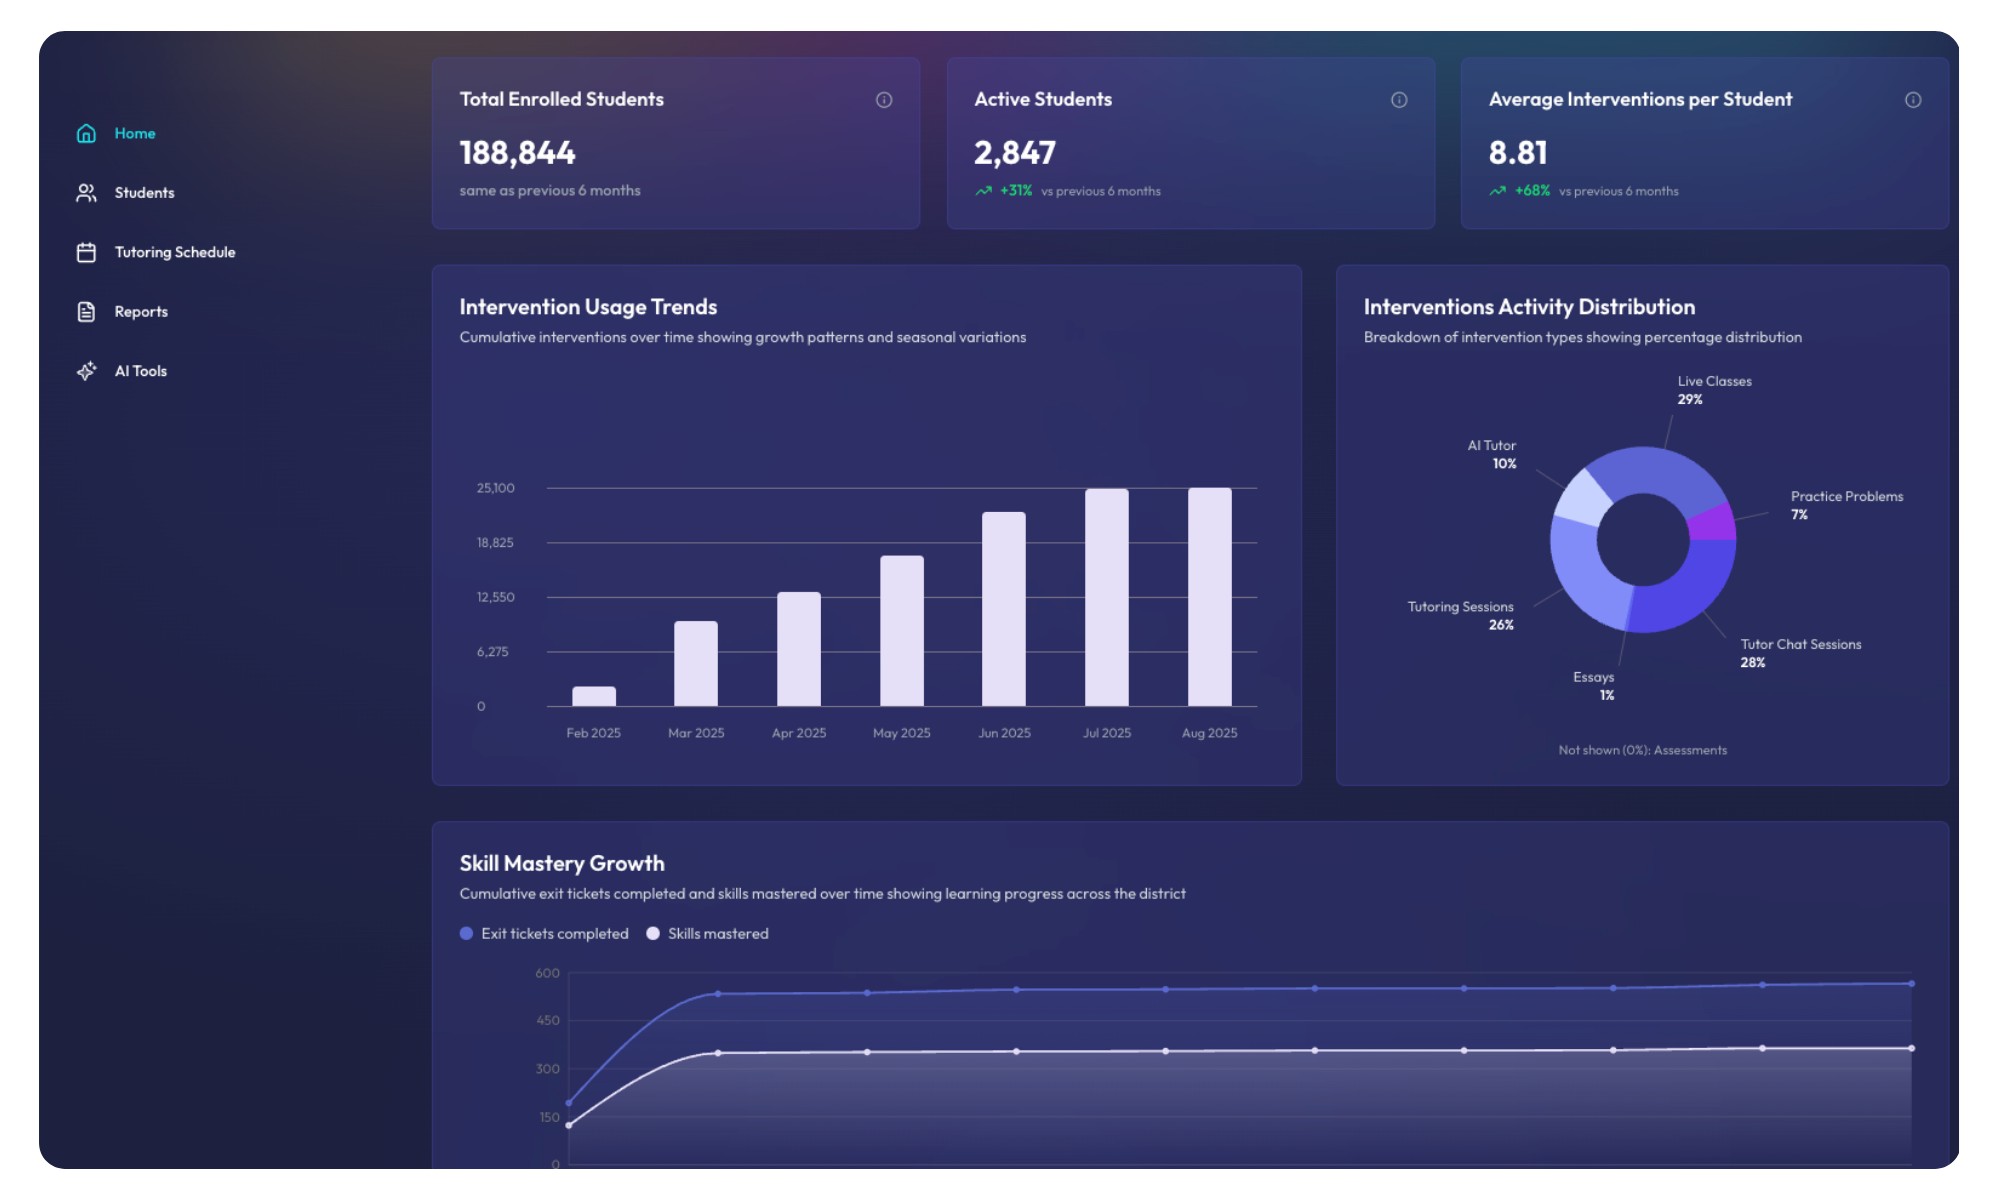Open the Students menu item
The height and width of the screenshot is (1200, 2000).
click(x=144, y=192)
